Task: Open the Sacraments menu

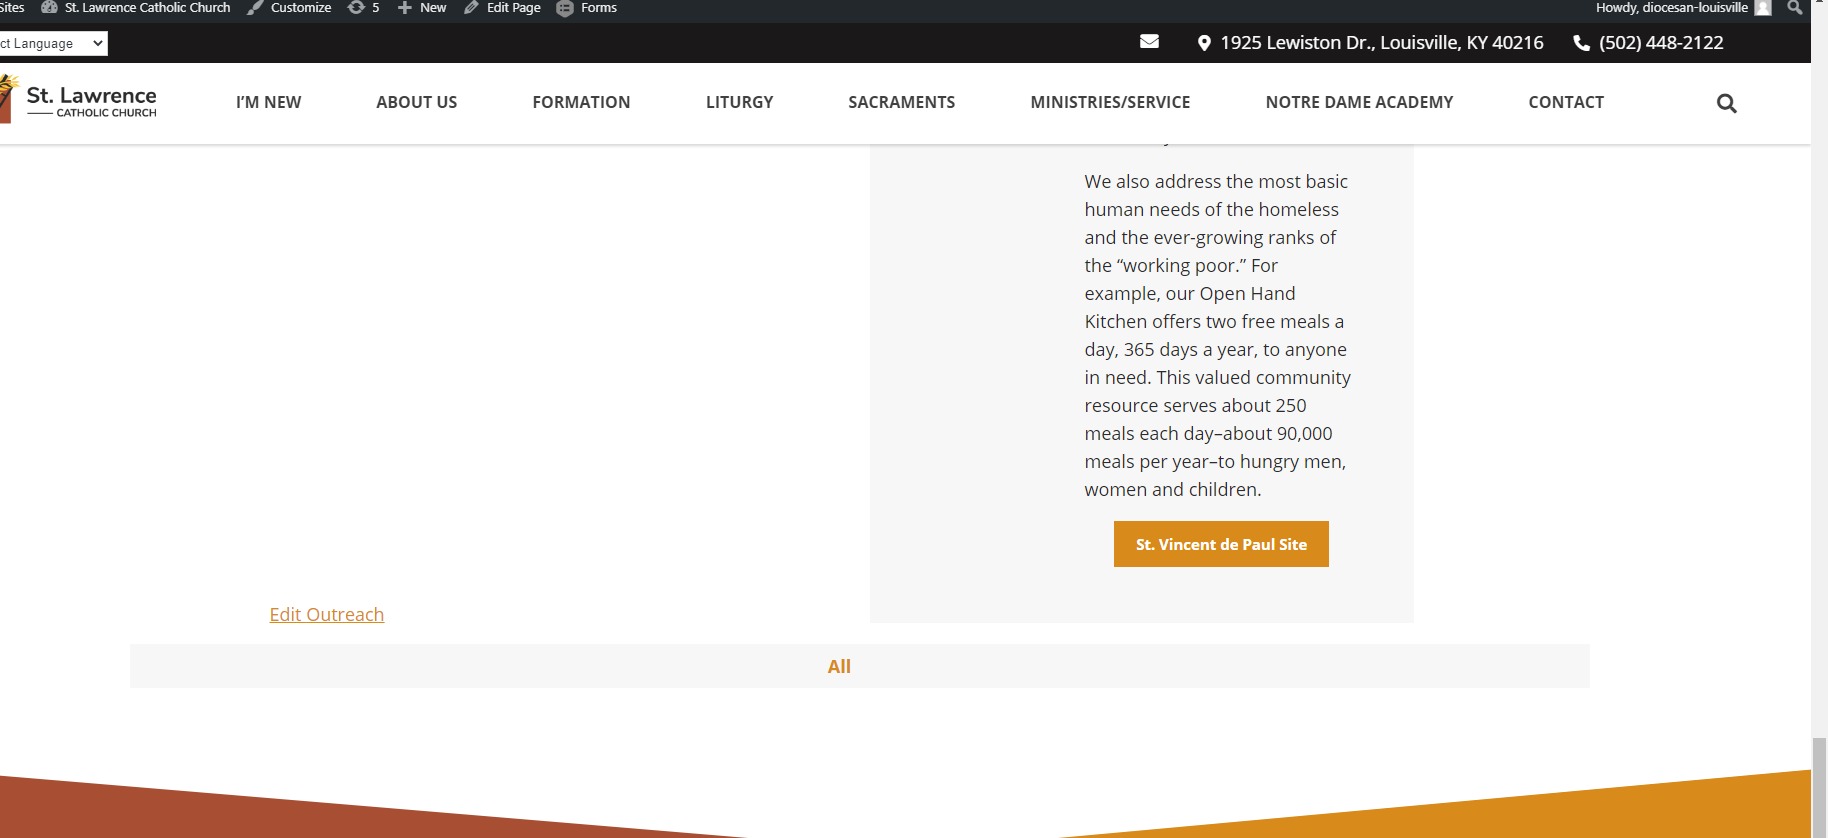Action: [901, 102]
